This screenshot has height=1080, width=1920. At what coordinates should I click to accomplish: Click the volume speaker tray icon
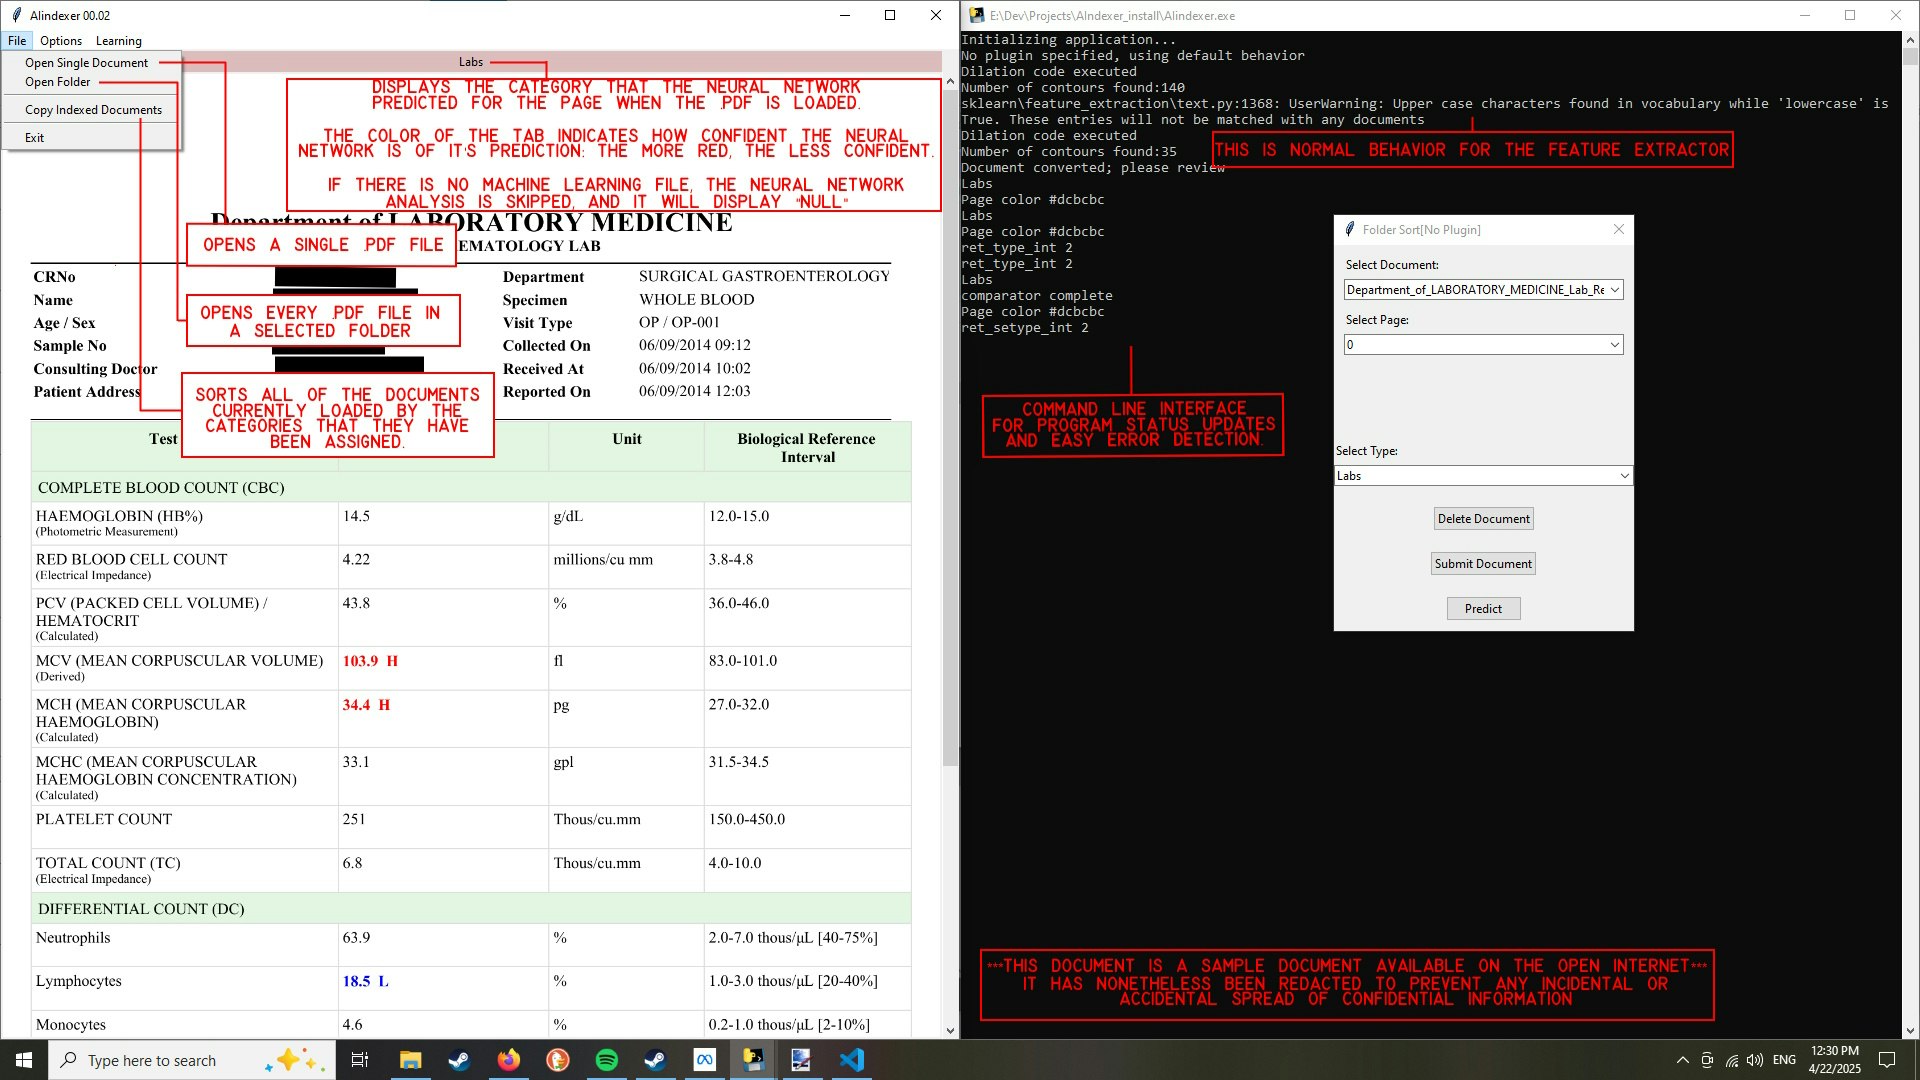[1755, 1060]
